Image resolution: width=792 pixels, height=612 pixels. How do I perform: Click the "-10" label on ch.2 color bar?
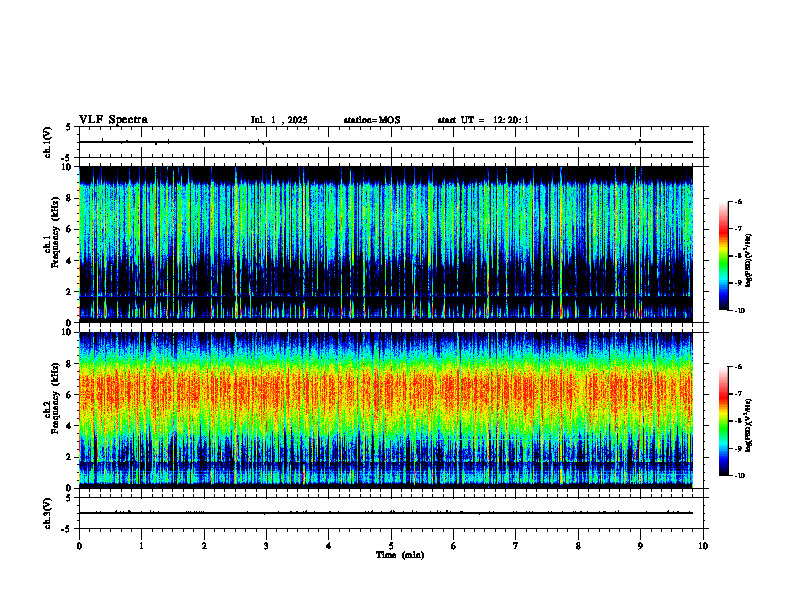click(739, 476)
